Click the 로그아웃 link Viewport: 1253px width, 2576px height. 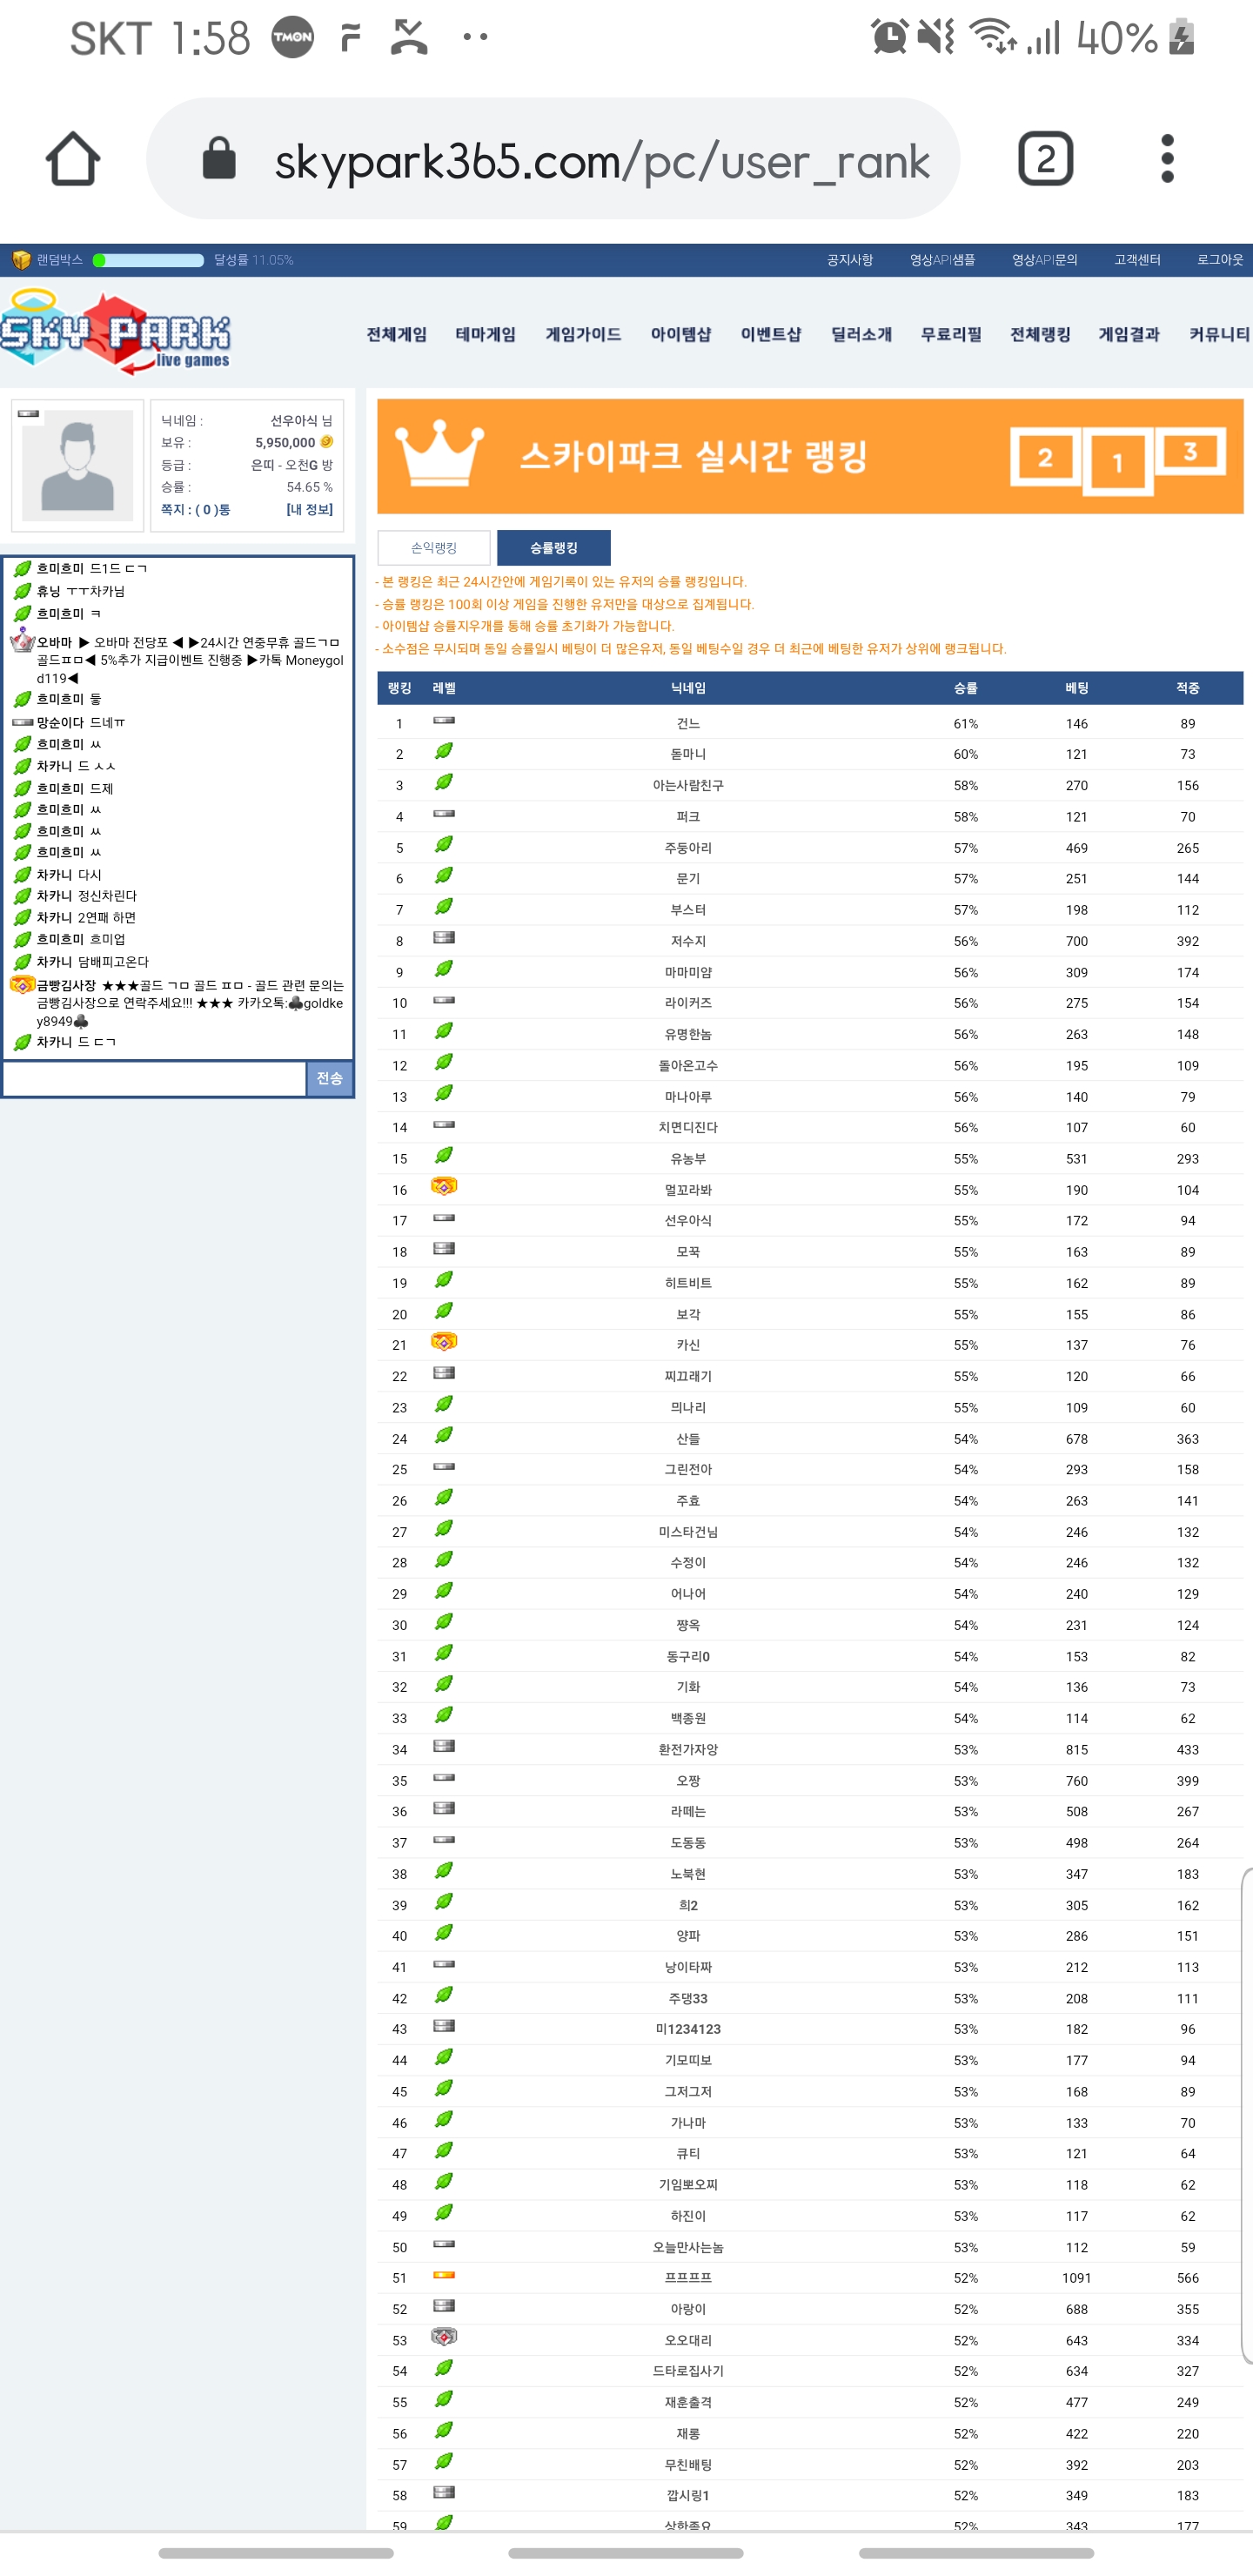coord(1219,260)
